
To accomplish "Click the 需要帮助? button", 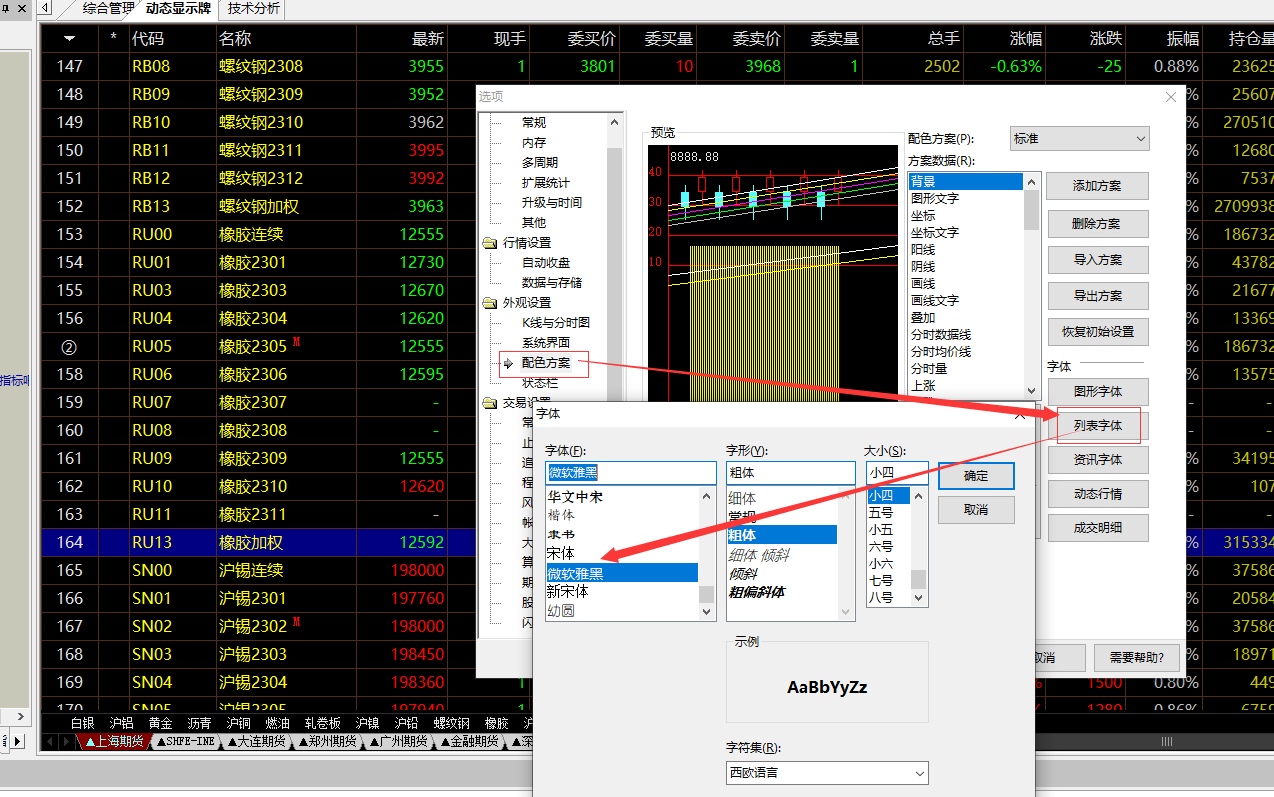I will click(x=1136, y=657).
